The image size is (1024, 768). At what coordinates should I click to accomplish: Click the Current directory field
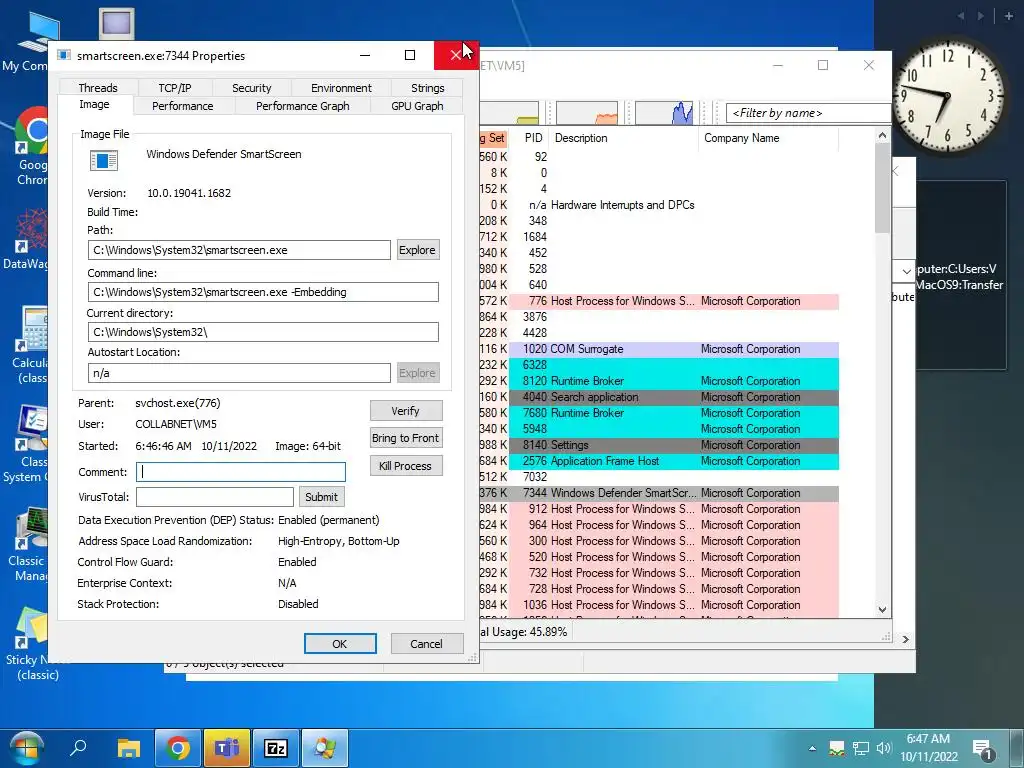pyautogui.click(x=263, y=332)
